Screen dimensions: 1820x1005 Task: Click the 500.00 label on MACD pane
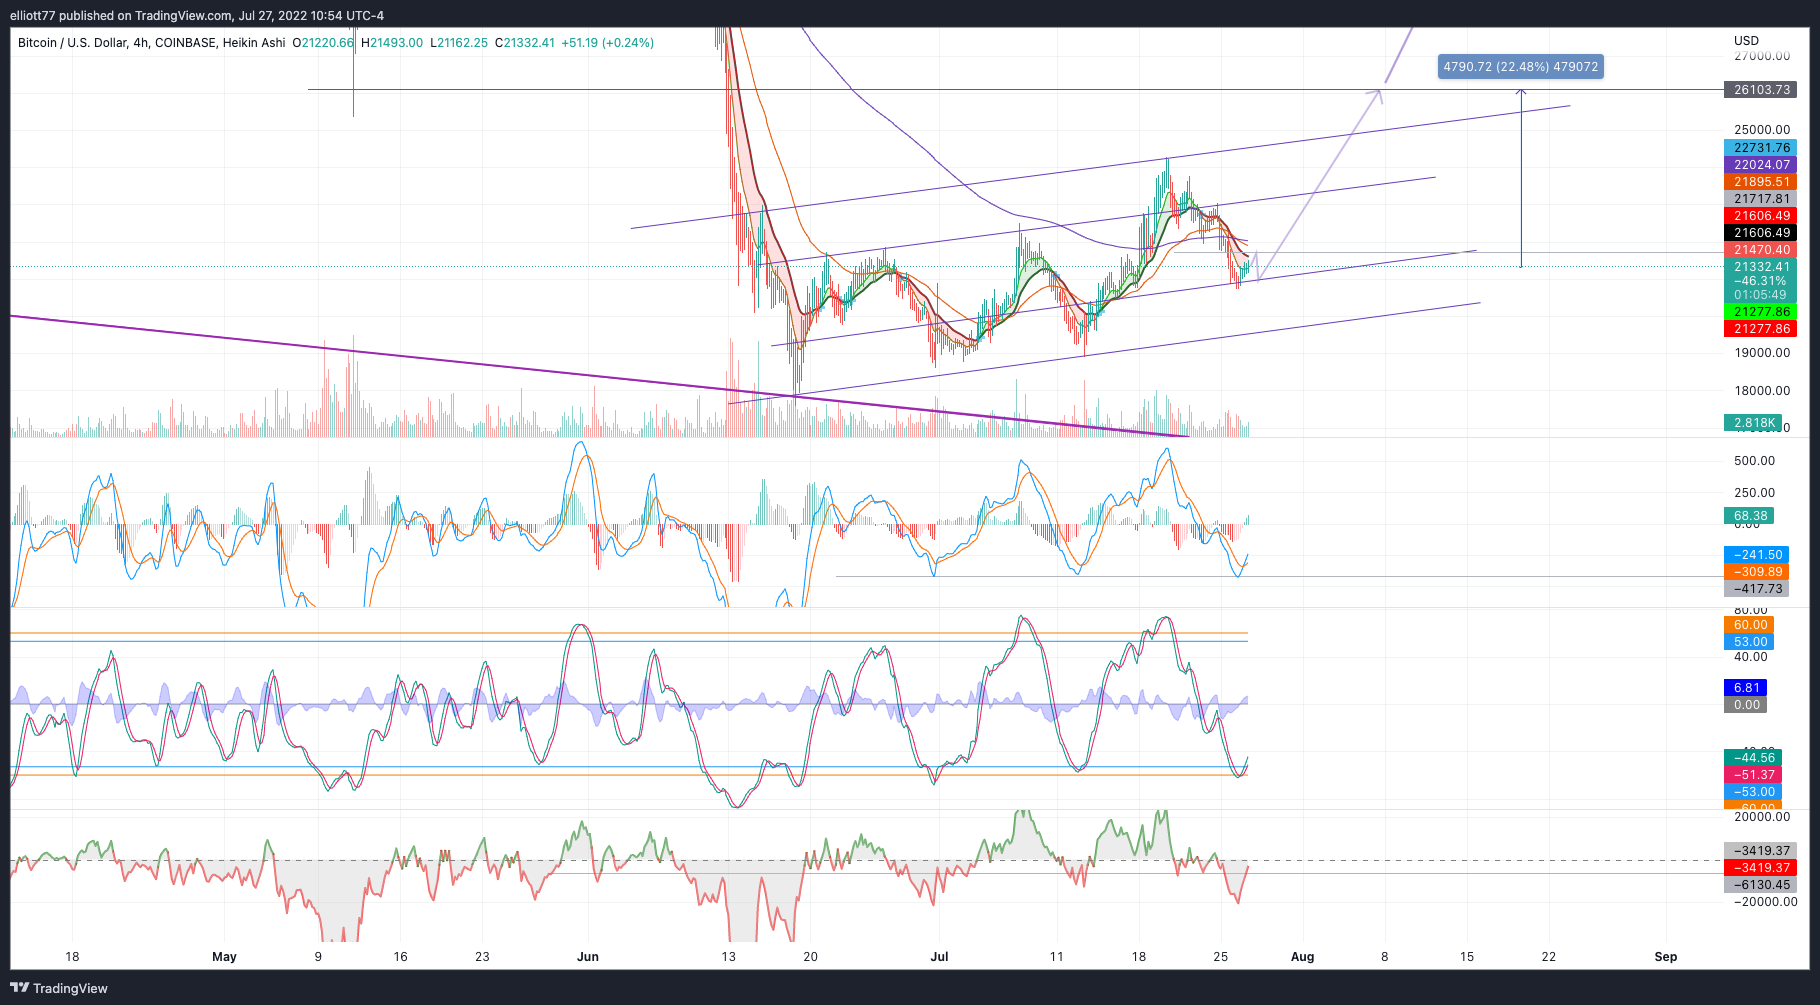tap(1754, 461)
